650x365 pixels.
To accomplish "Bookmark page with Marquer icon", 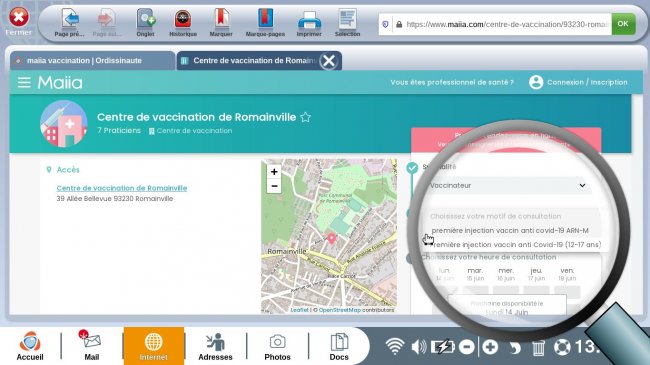I will (x=221, y=19).
